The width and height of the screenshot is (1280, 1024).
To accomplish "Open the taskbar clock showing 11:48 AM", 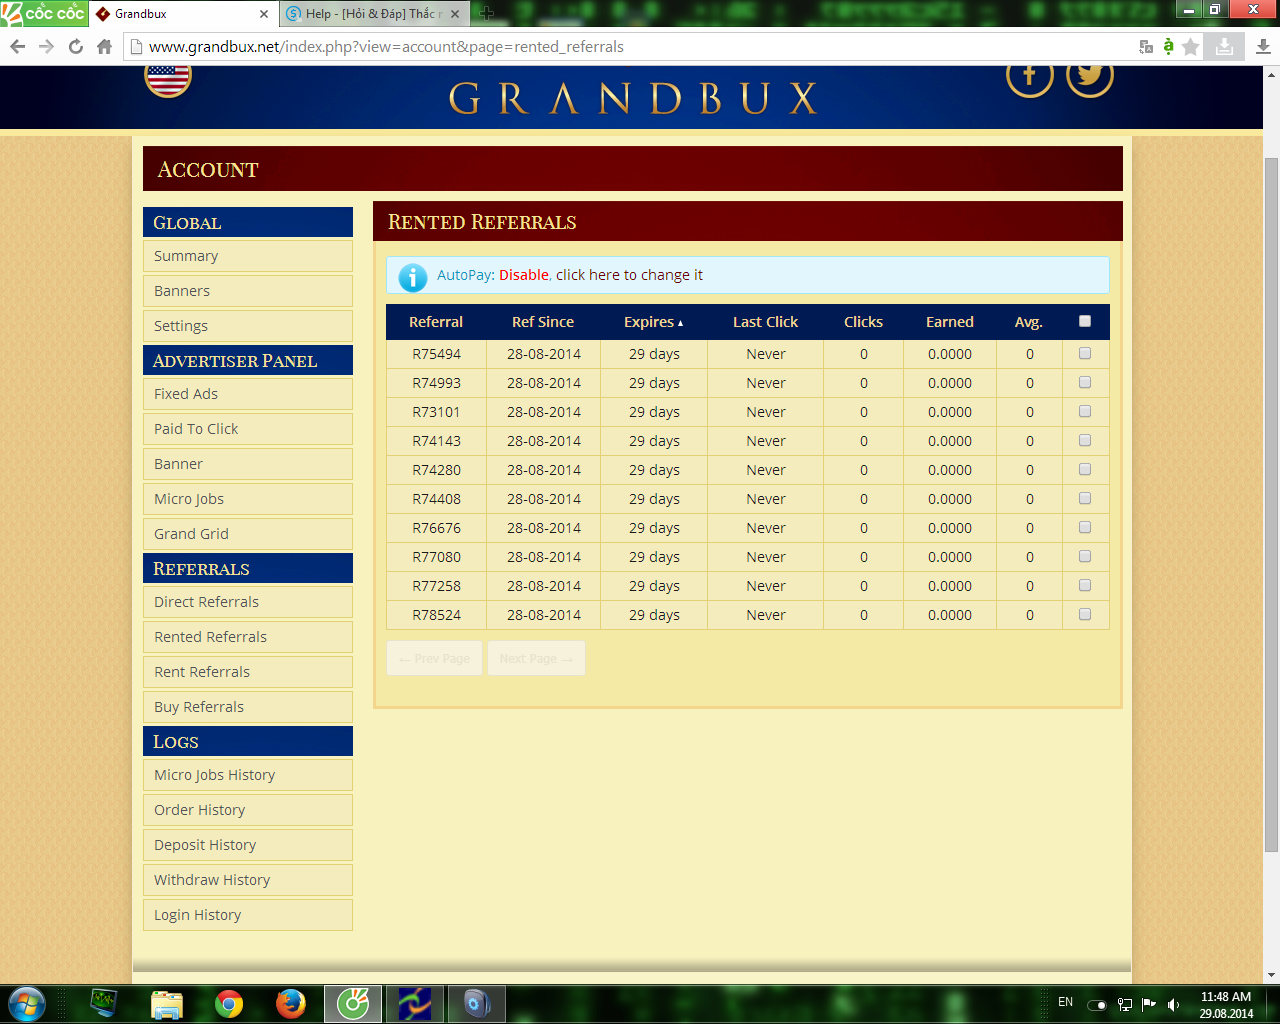I will [1226, 1005].
